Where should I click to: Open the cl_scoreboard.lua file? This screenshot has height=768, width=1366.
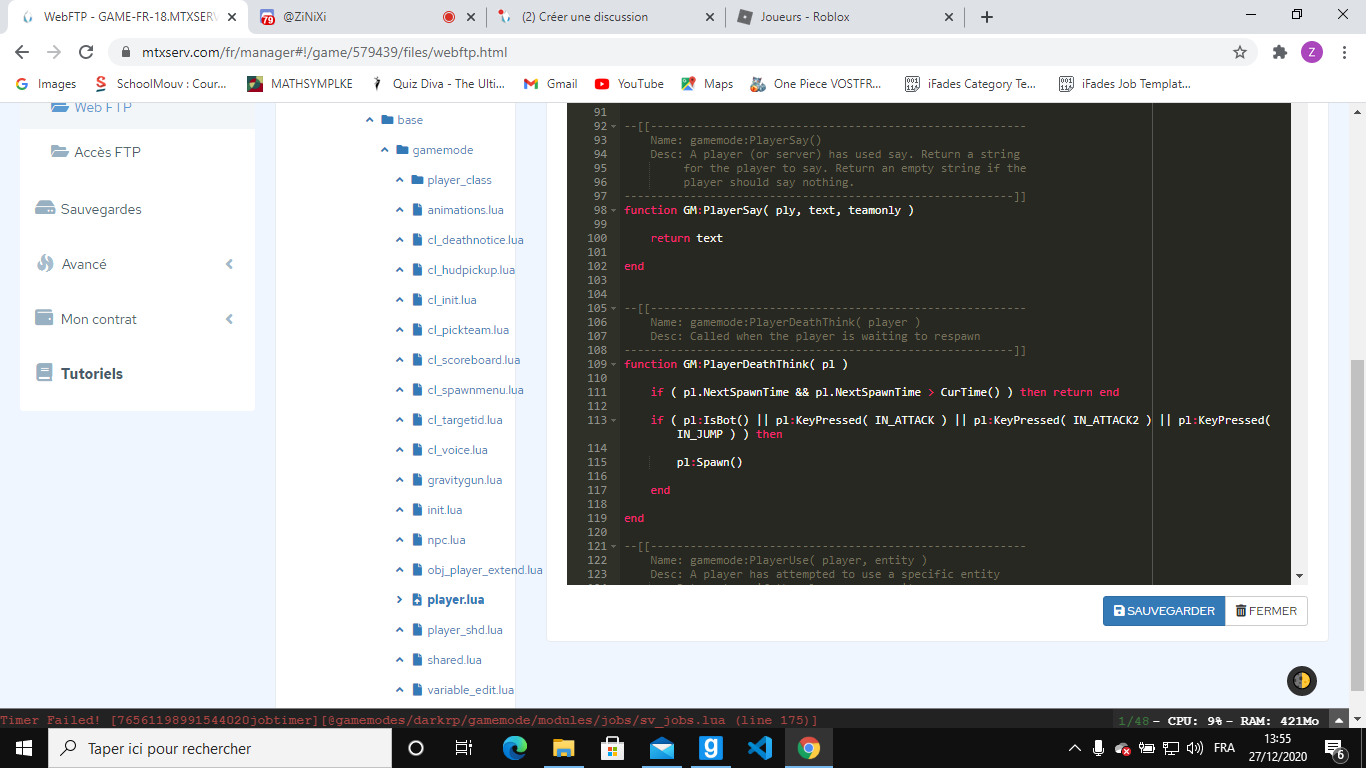[473, 360]
